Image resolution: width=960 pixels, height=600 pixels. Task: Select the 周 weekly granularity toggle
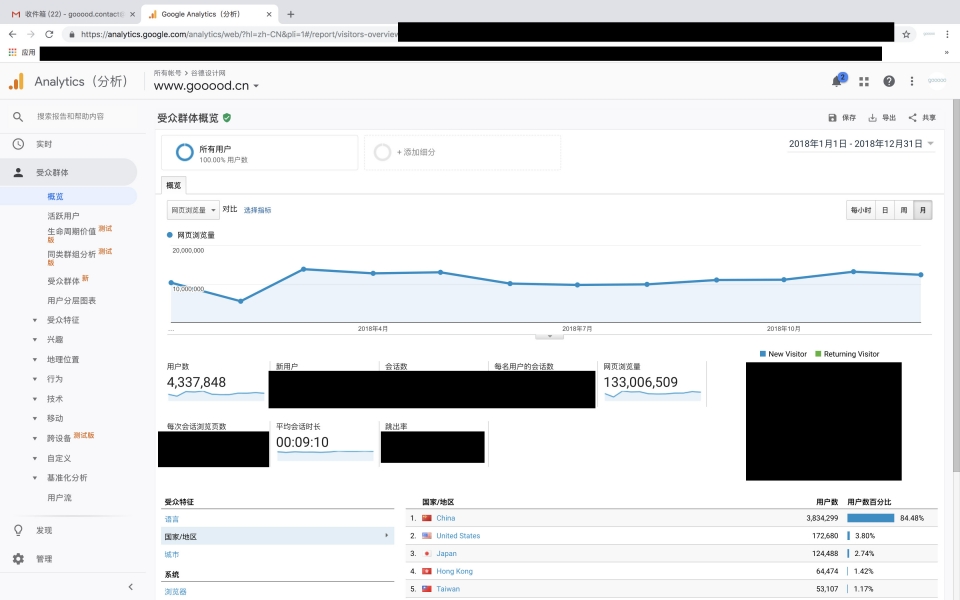904,210
